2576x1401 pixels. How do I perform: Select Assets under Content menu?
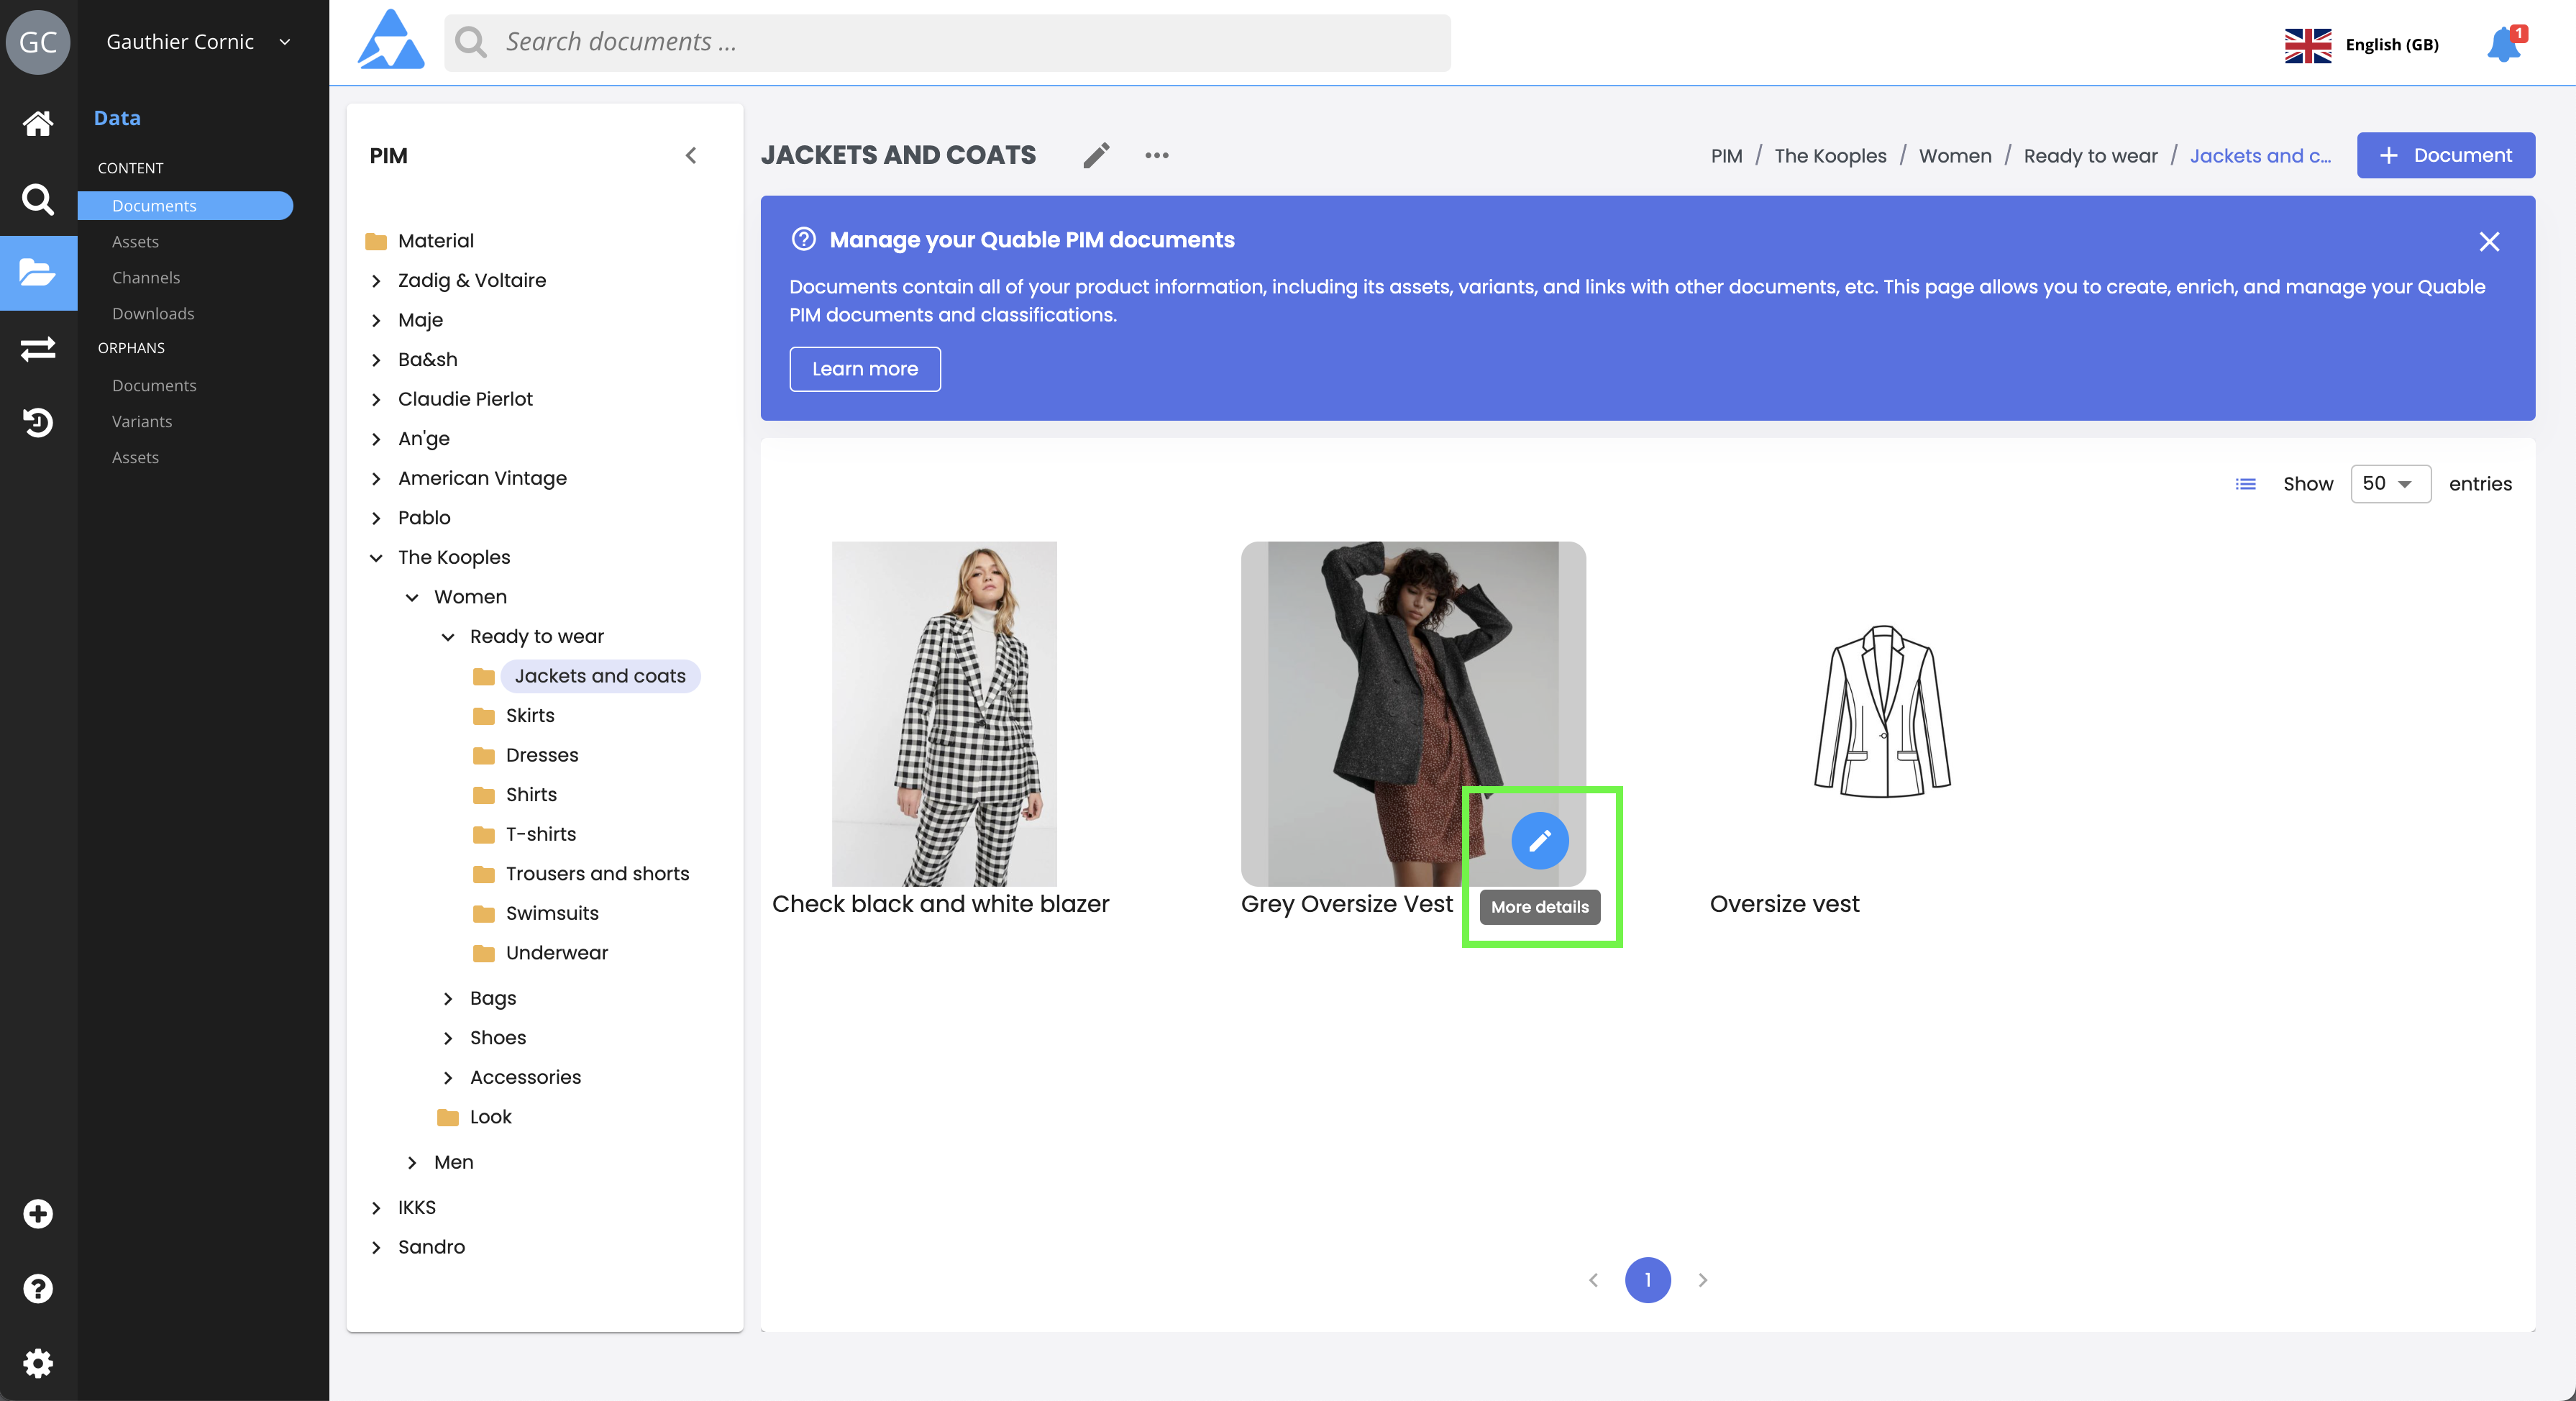click(x=135, y=242)
